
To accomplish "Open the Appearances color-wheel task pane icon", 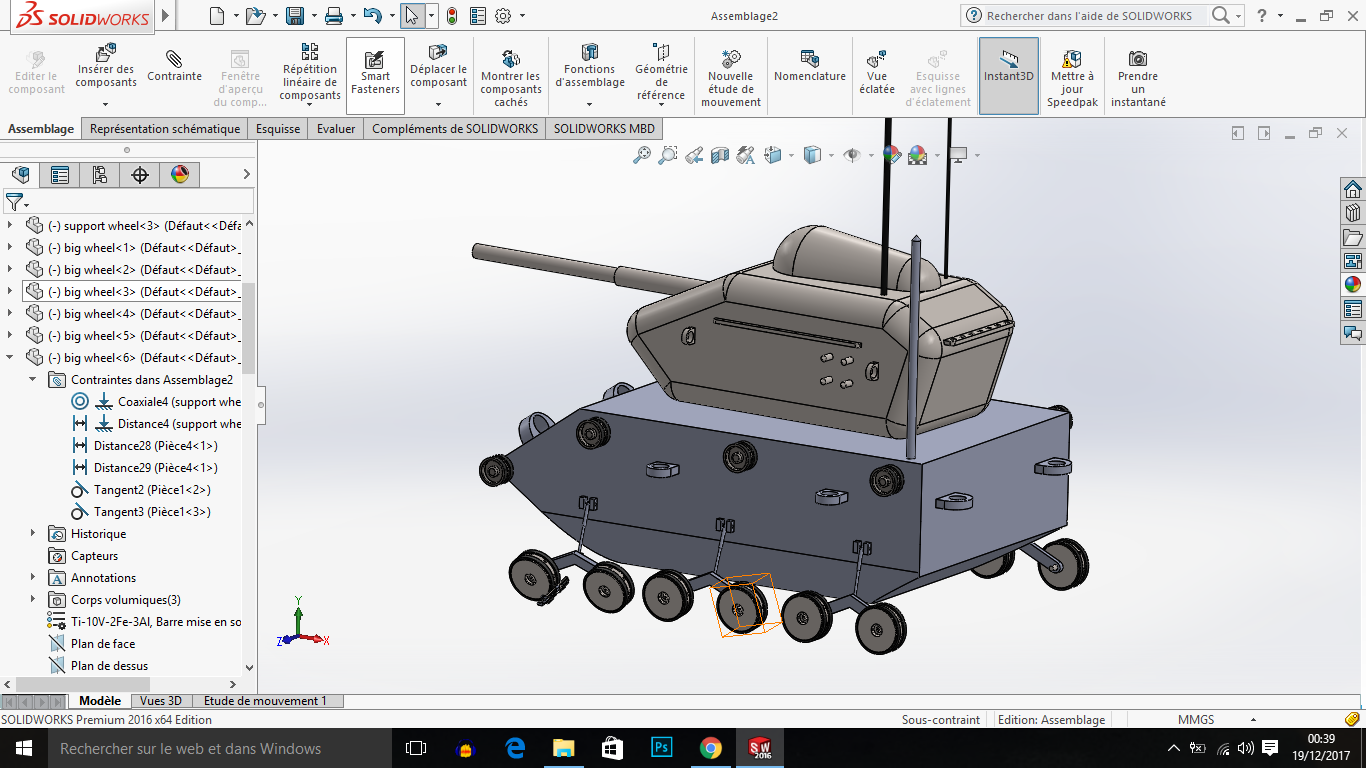I will pos(1353,284).
